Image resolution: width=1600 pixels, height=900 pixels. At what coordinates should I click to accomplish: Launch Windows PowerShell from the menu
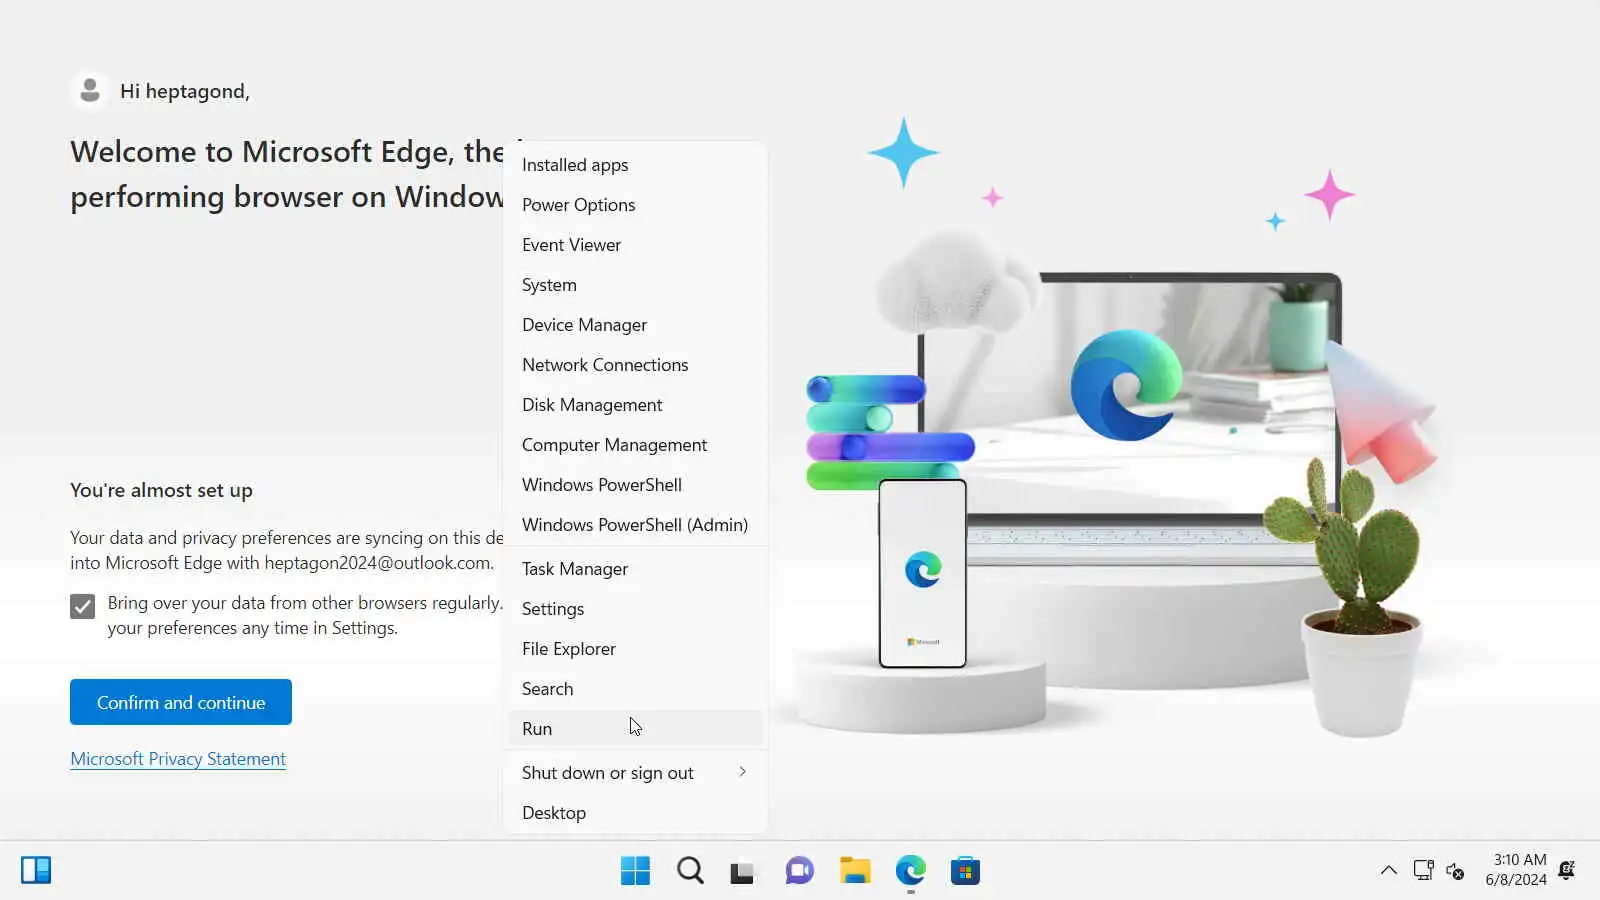[x=635, y=485]
